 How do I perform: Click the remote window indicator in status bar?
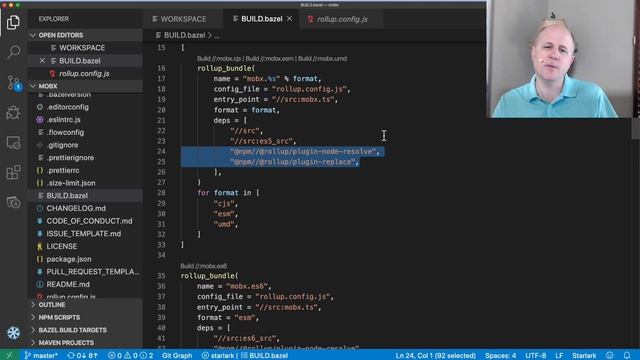point(9,356)
